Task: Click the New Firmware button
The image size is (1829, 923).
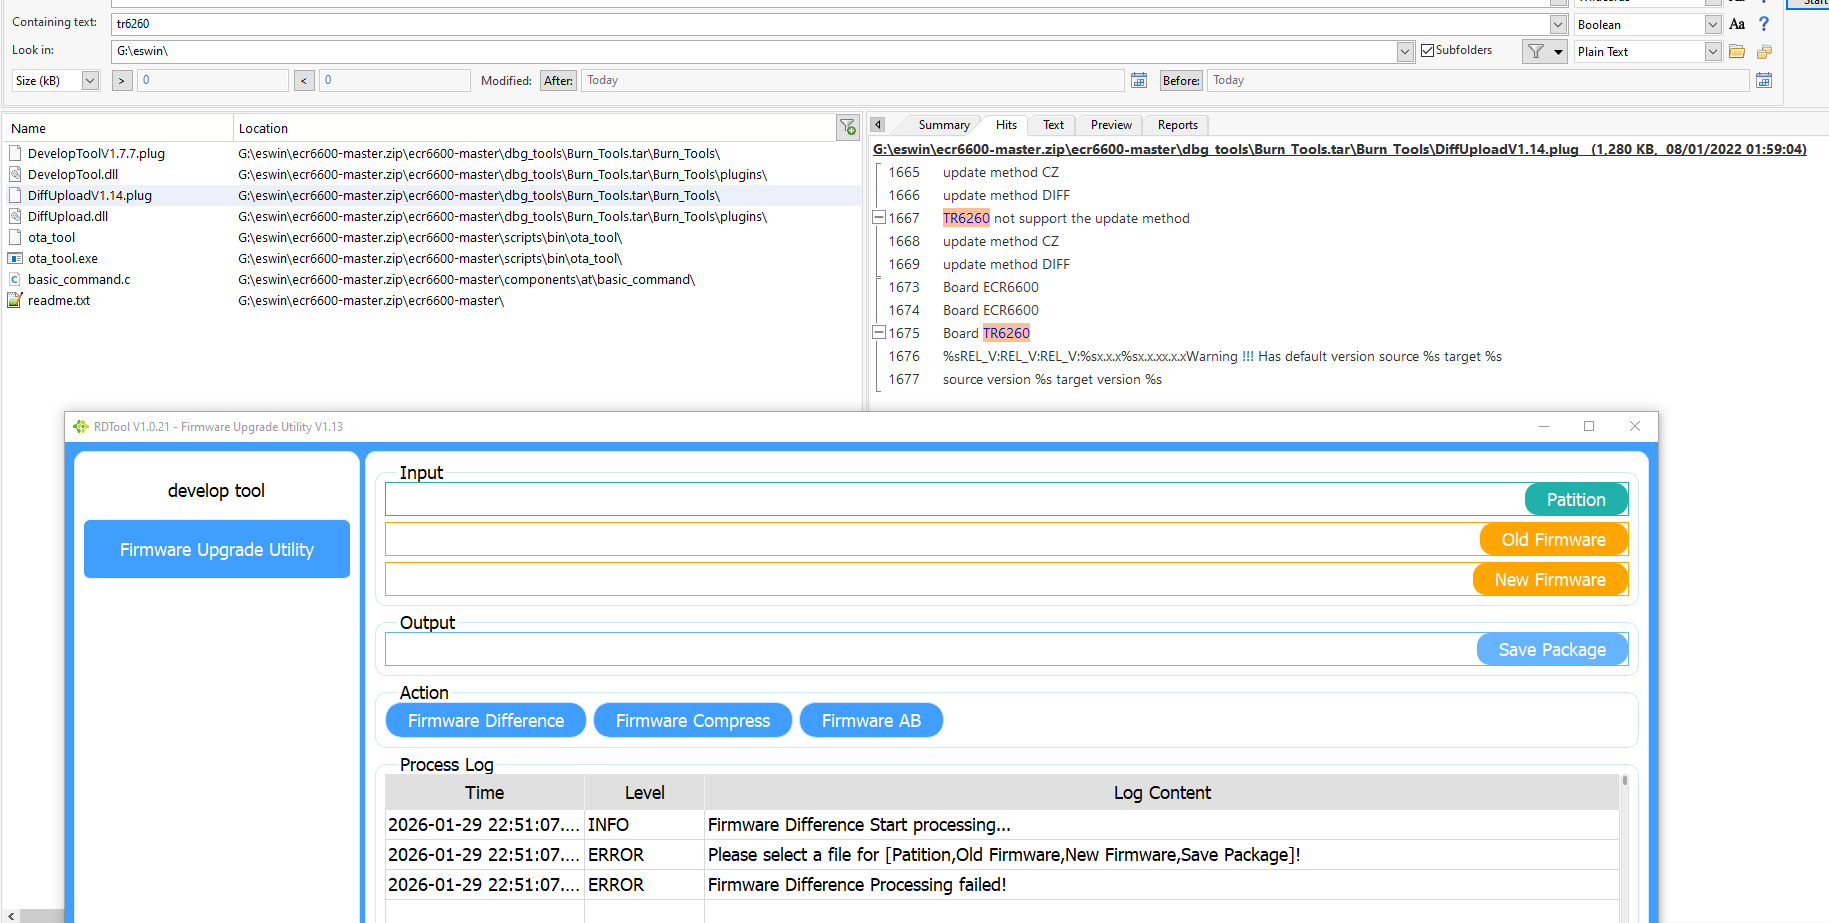Action: tap(1550, 579)
